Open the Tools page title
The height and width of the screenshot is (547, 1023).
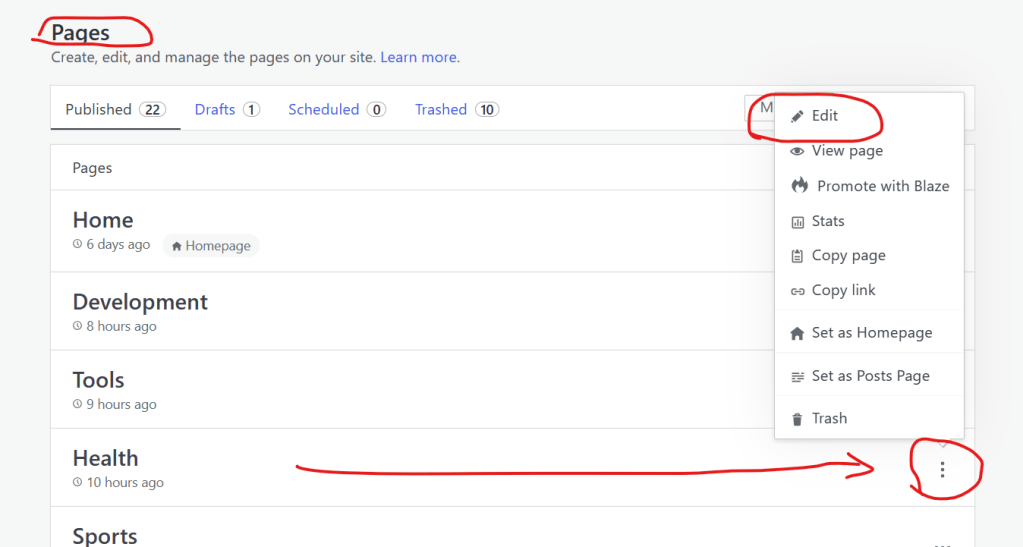[x=98, y=380]
